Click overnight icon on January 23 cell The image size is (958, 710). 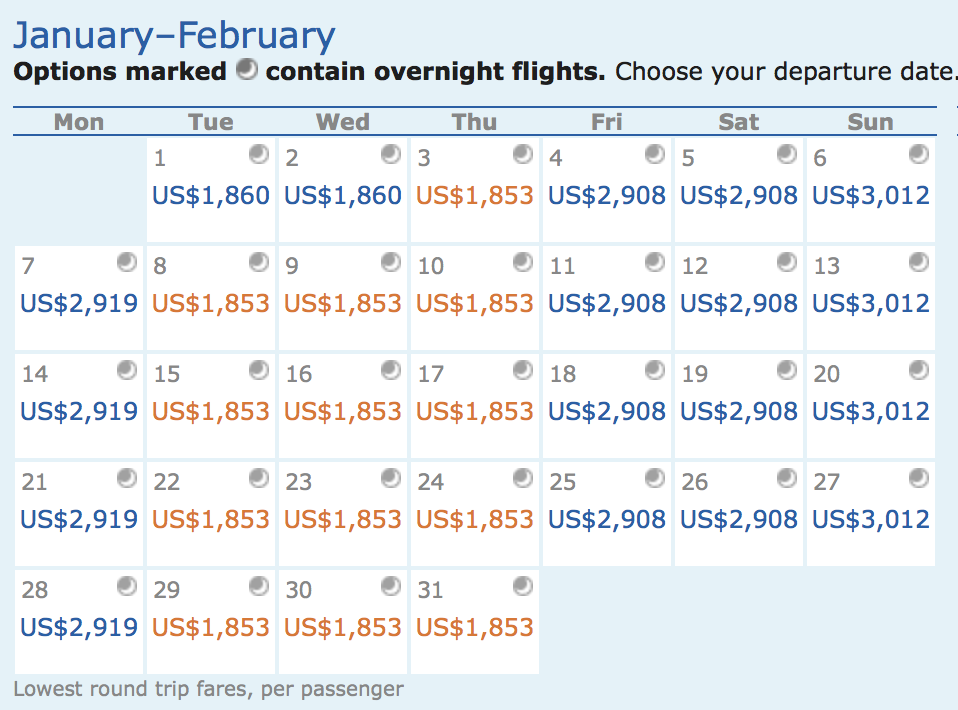click(391, 478)
